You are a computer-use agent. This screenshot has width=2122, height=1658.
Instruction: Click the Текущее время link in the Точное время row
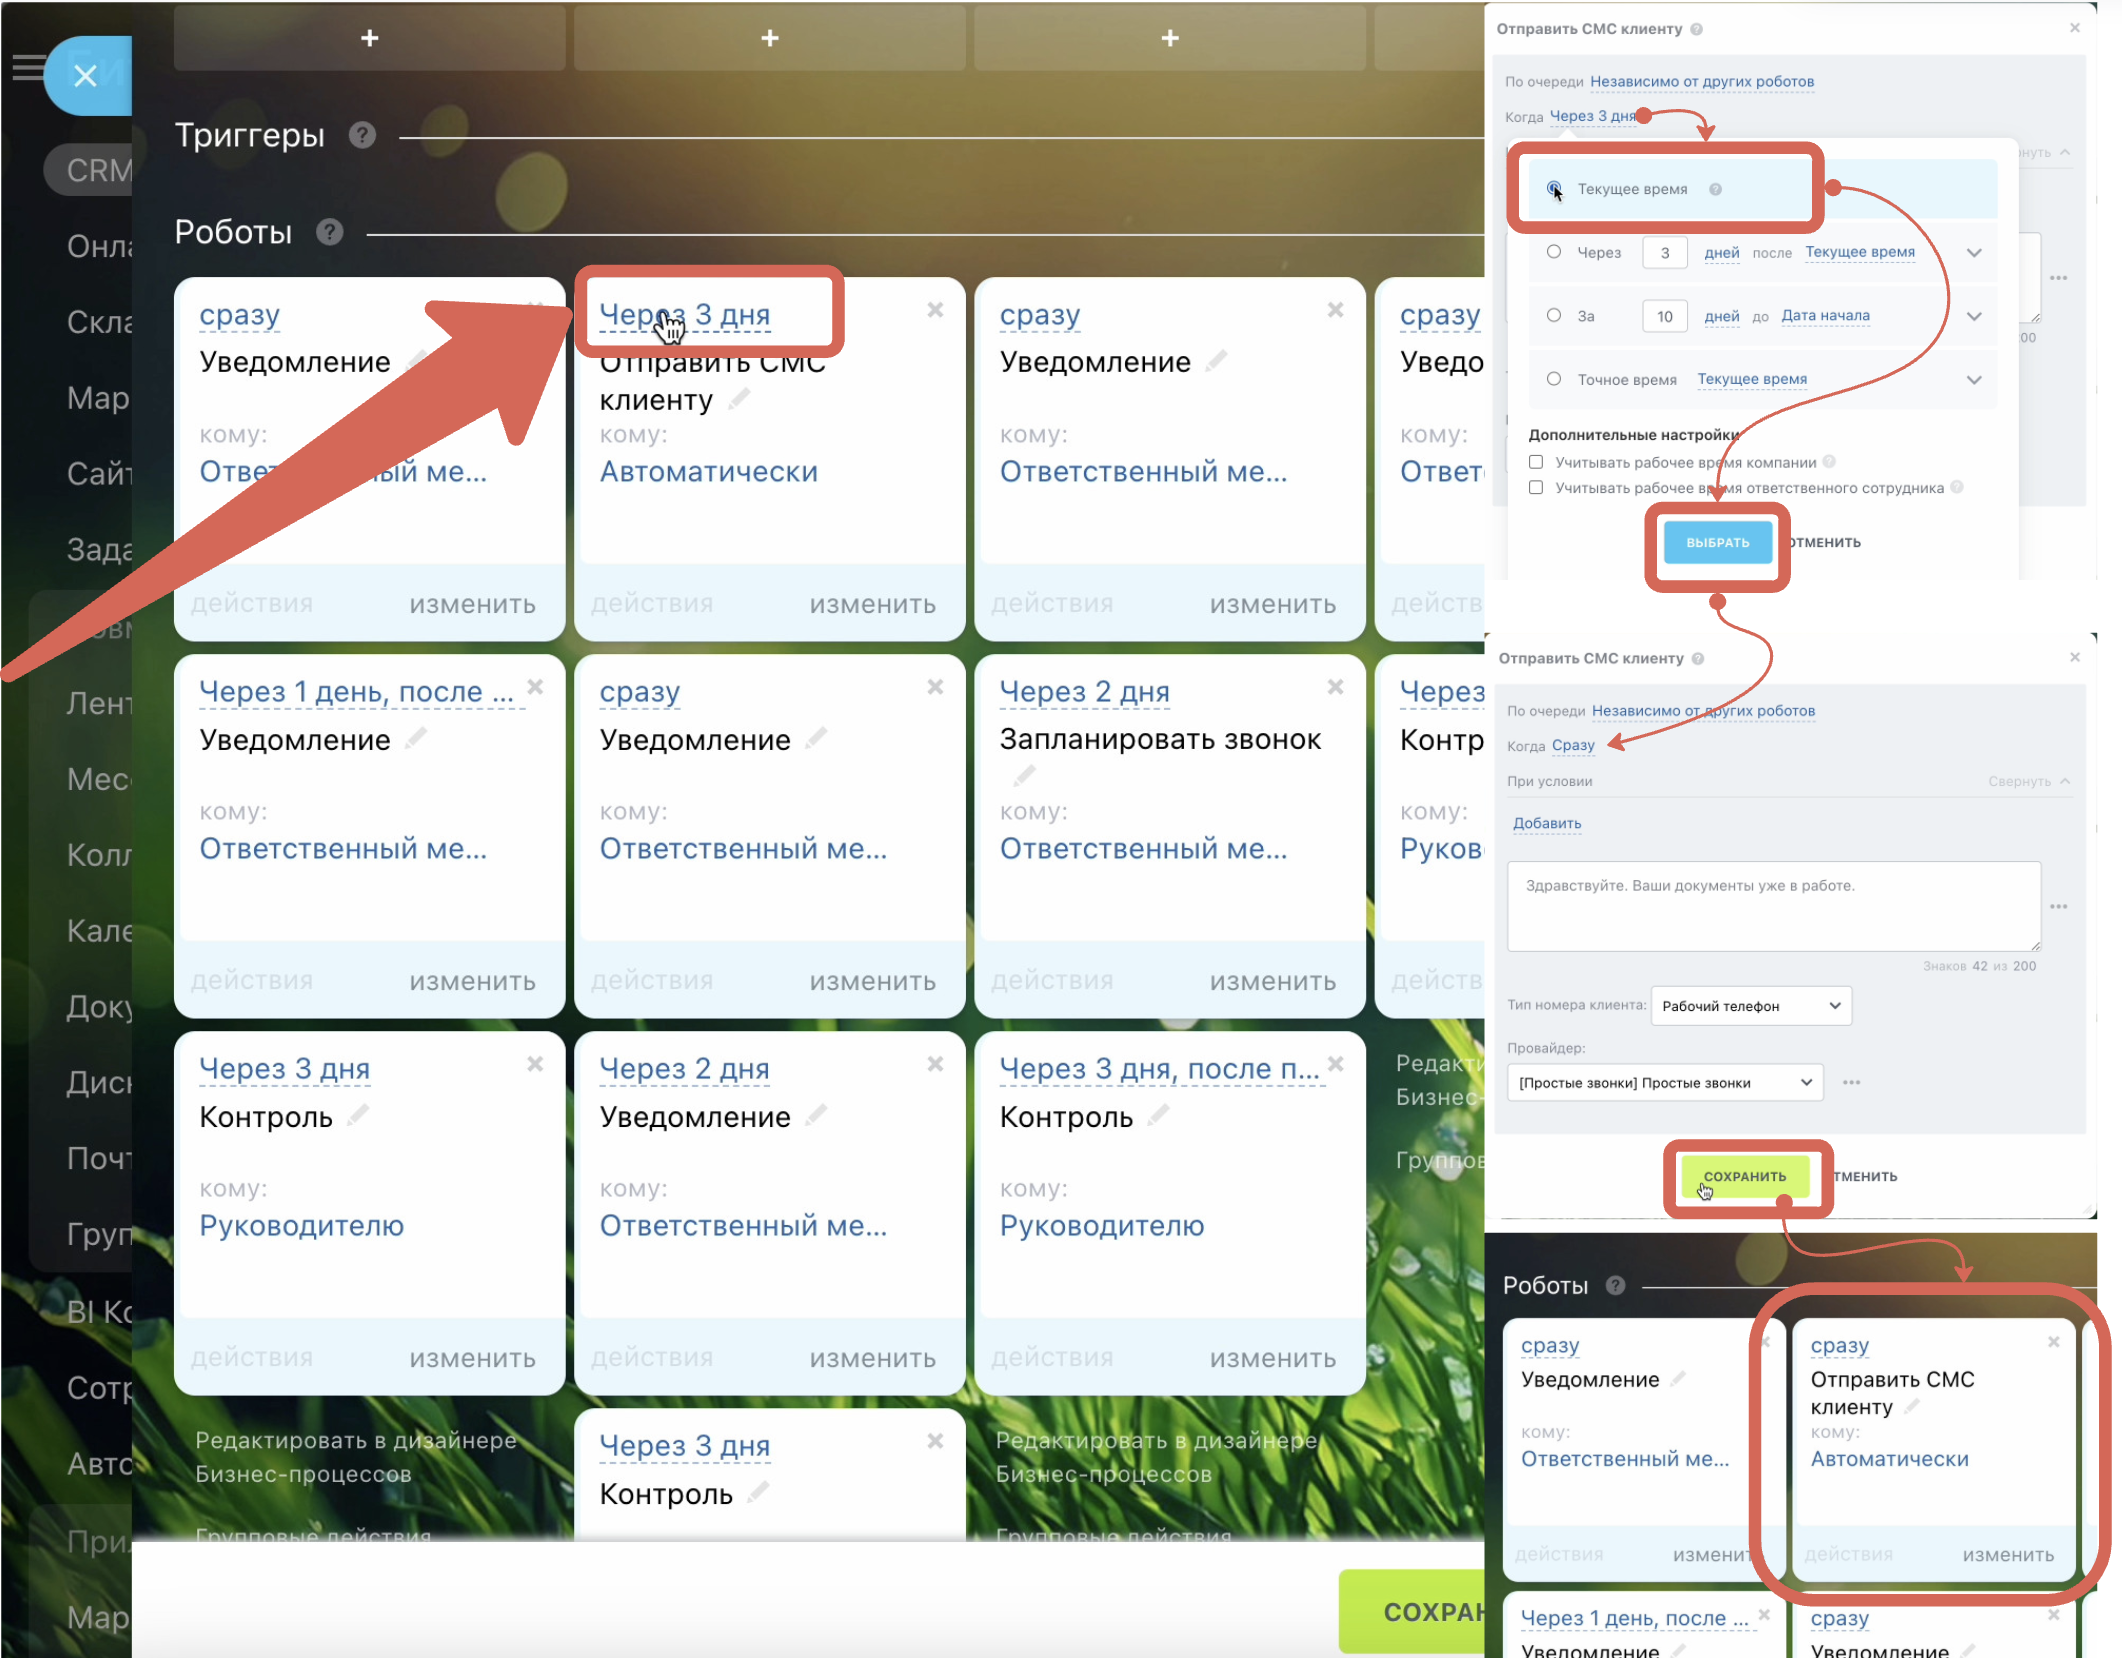pos(1752,379)
